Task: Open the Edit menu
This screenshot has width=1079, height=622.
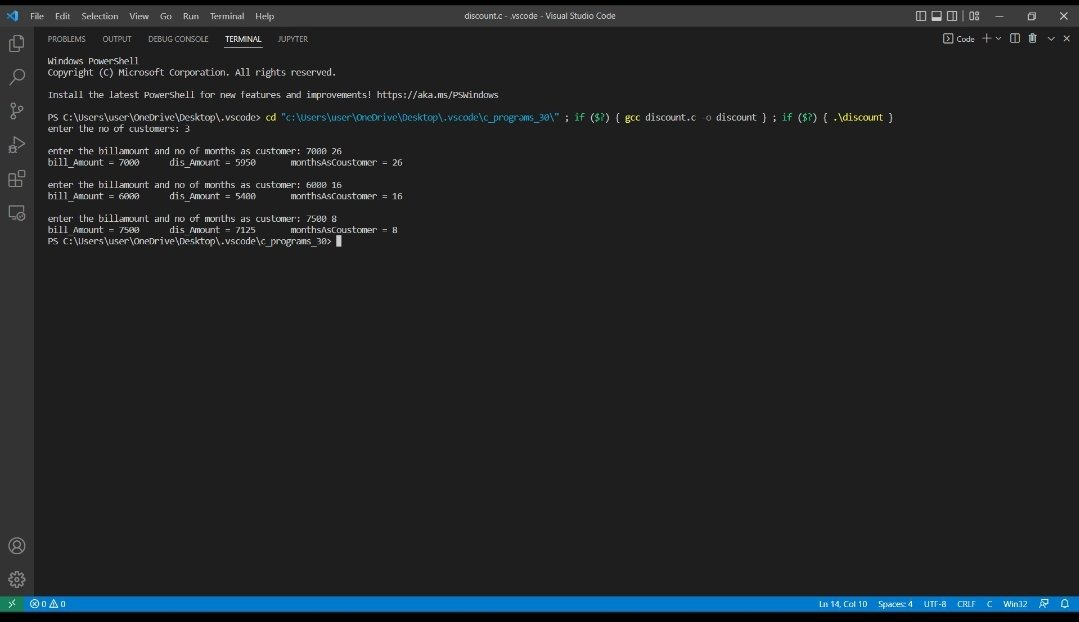Action: 63,16
